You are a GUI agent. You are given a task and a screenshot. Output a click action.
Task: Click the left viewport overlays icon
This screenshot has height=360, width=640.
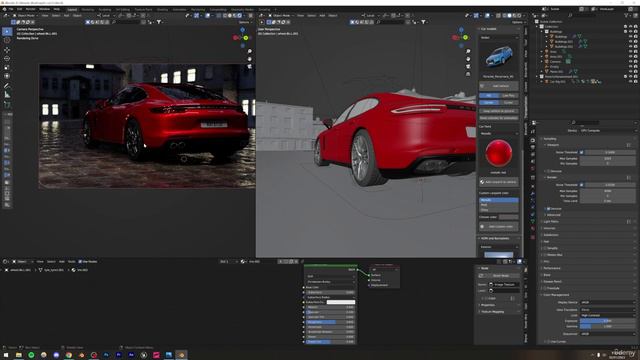pos(208,16)
